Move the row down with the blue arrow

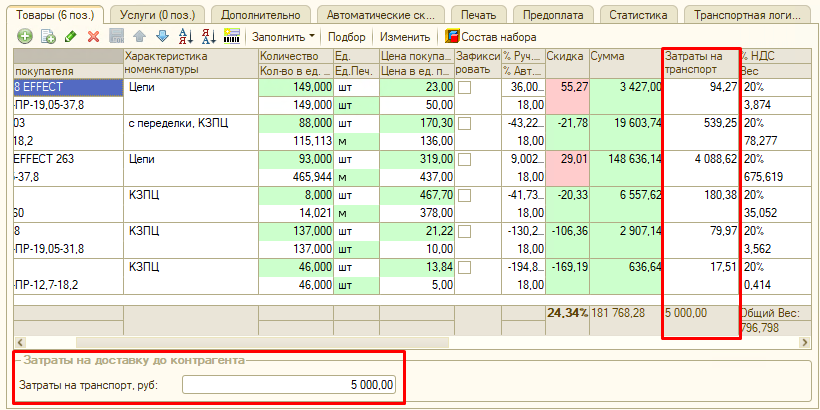point(162,37)
